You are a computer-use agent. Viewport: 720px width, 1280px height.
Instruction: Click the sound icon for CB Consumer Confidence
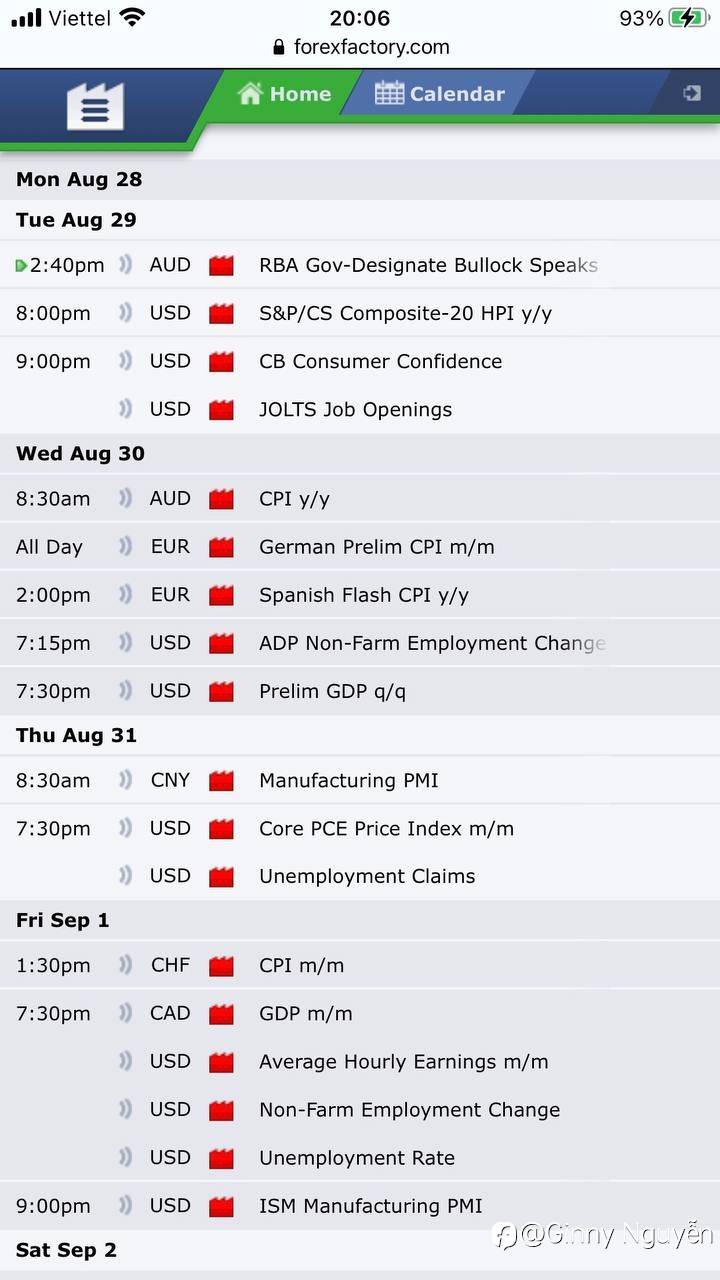pos(125,361)
